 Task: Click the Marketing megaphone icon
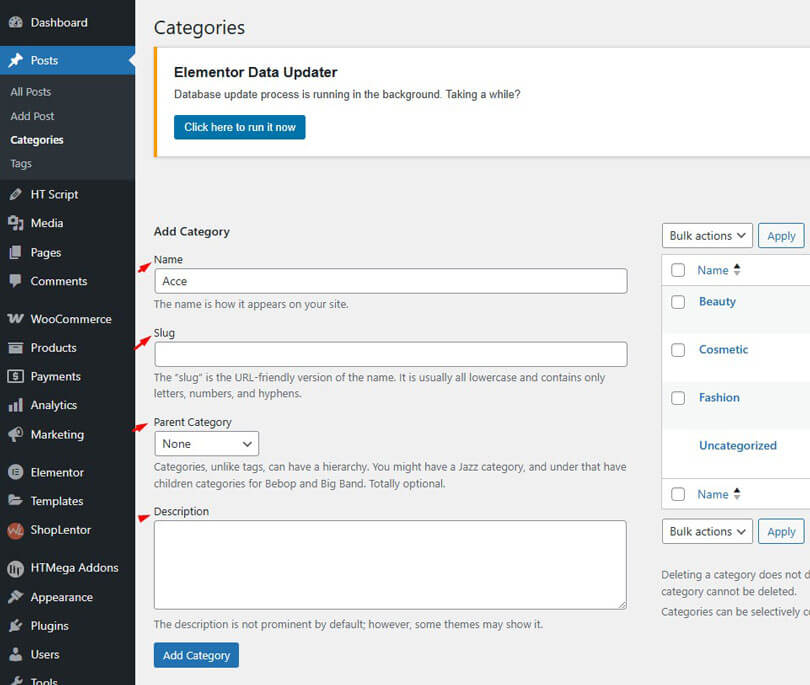pos(15,435)
